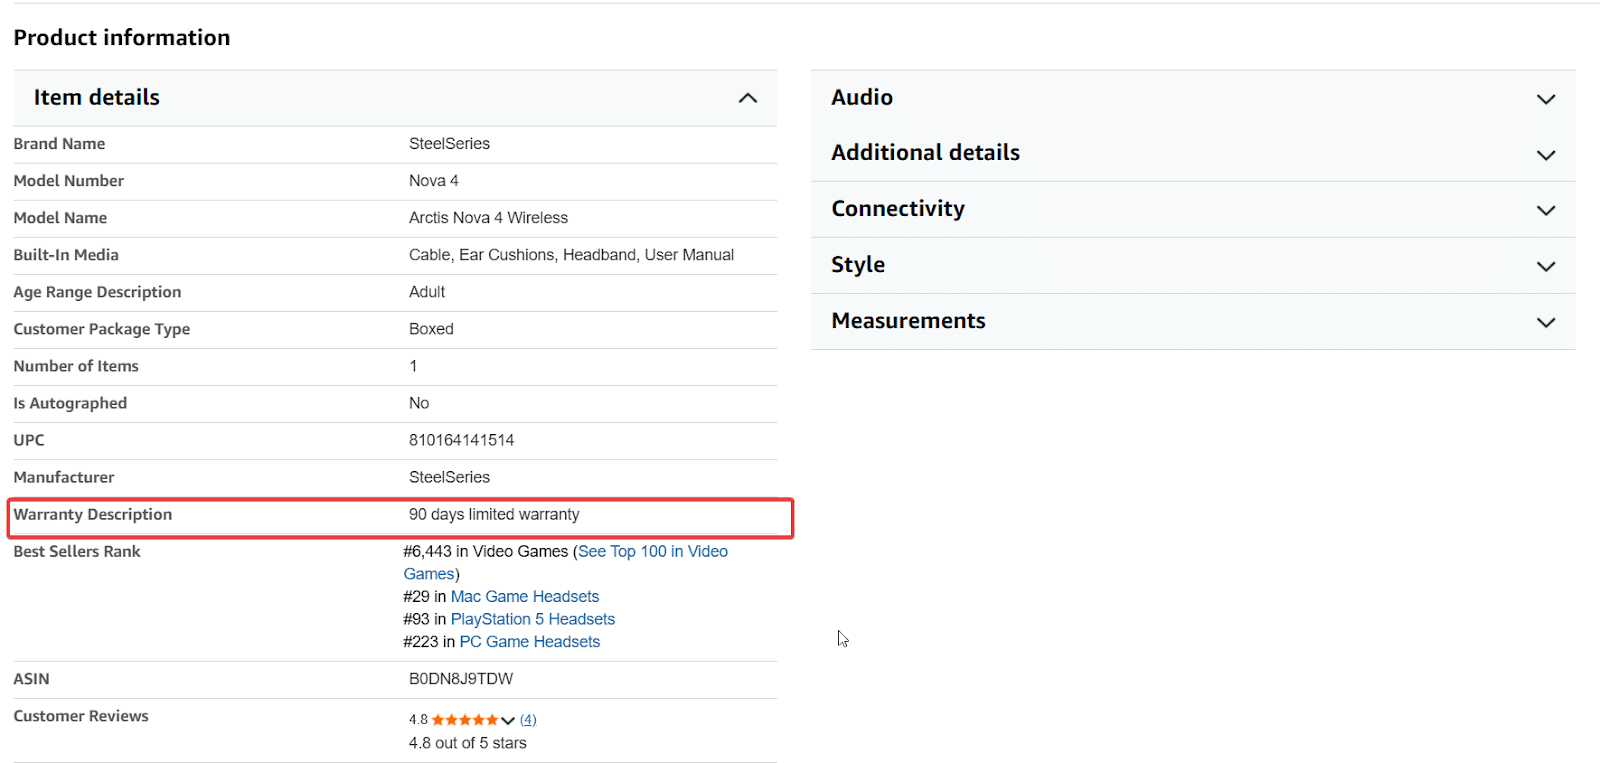This screenshot has width=1600, height=763.
Task: Open the PC Game Headsets link
Action: [529, 642]
